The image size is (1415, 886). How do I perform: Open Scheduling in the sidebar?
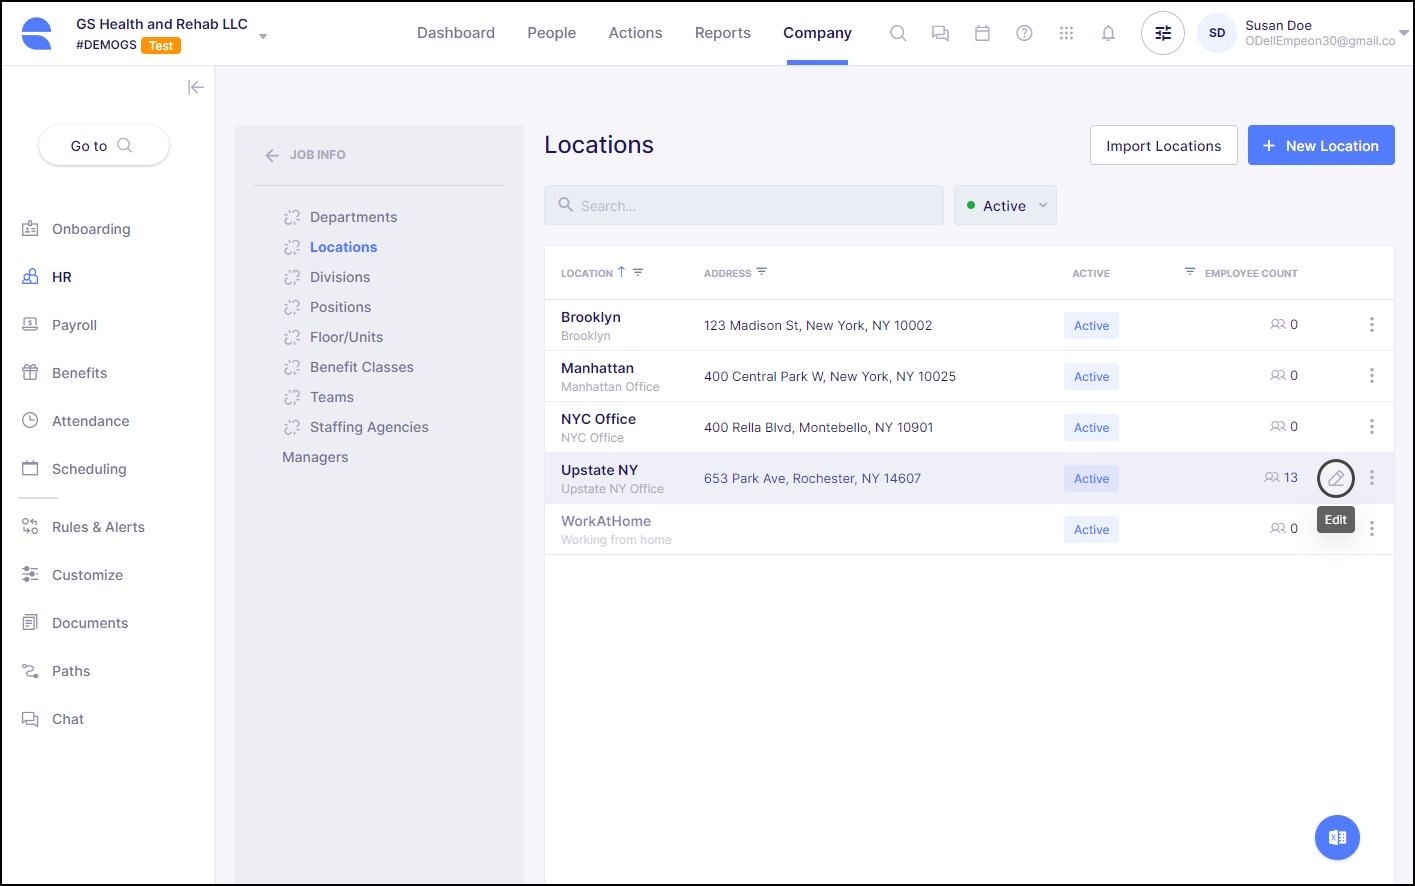74,469
